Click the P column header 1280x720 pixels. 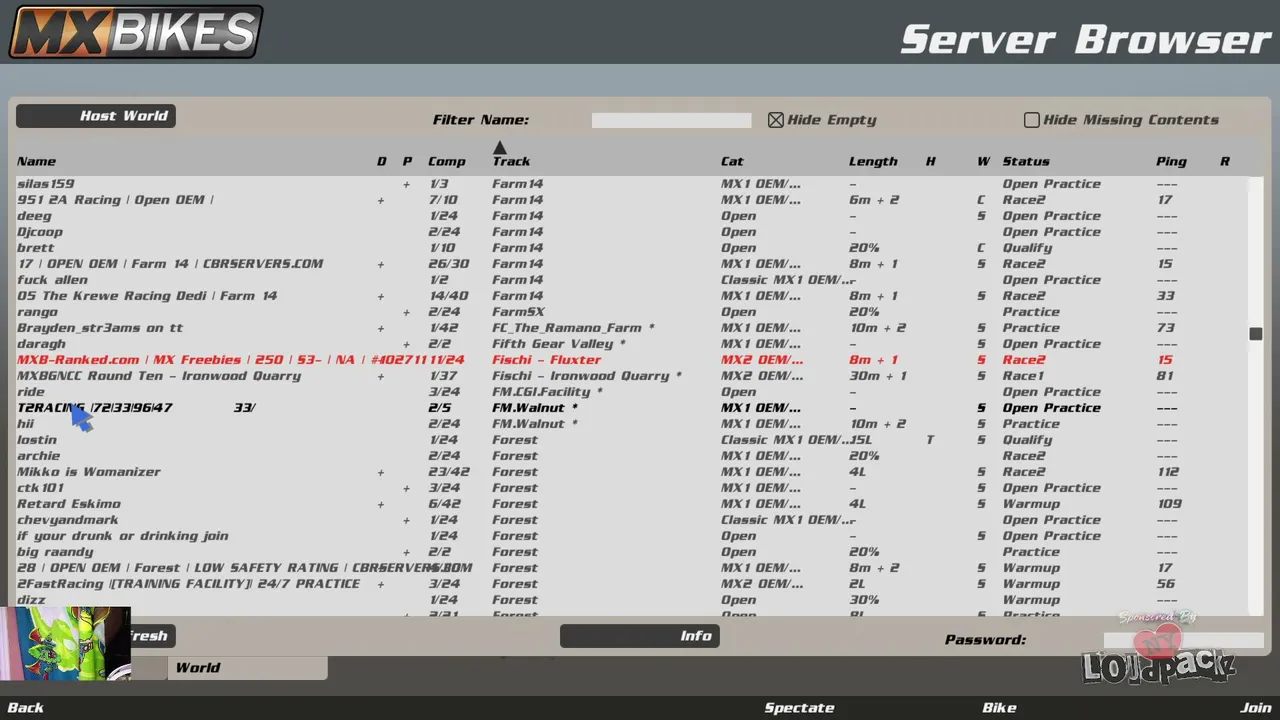[407, 161]
